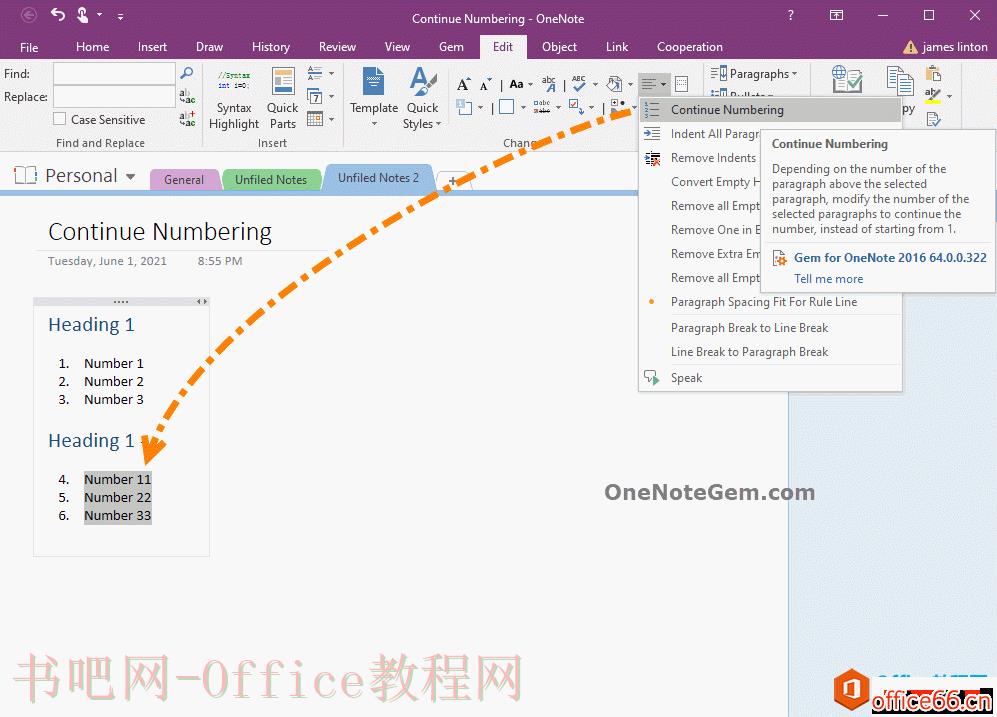Click the clipboard paste icon
The height and width of the screenshot is (717, 997).
(x=933, y=73)
